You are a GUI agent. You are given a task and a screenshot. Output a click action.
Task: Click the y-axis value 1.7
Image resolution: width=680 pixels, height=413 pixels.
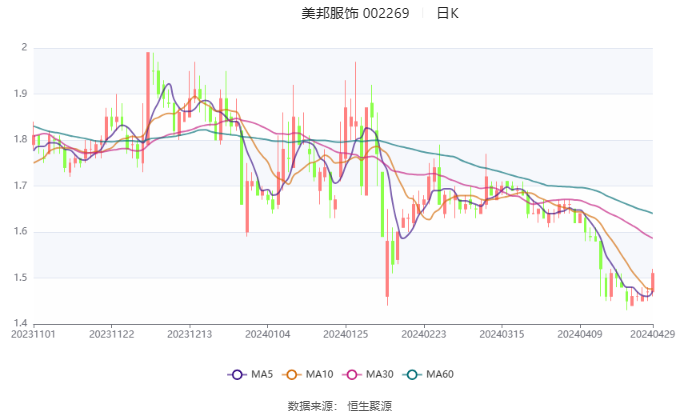(20, 186)
